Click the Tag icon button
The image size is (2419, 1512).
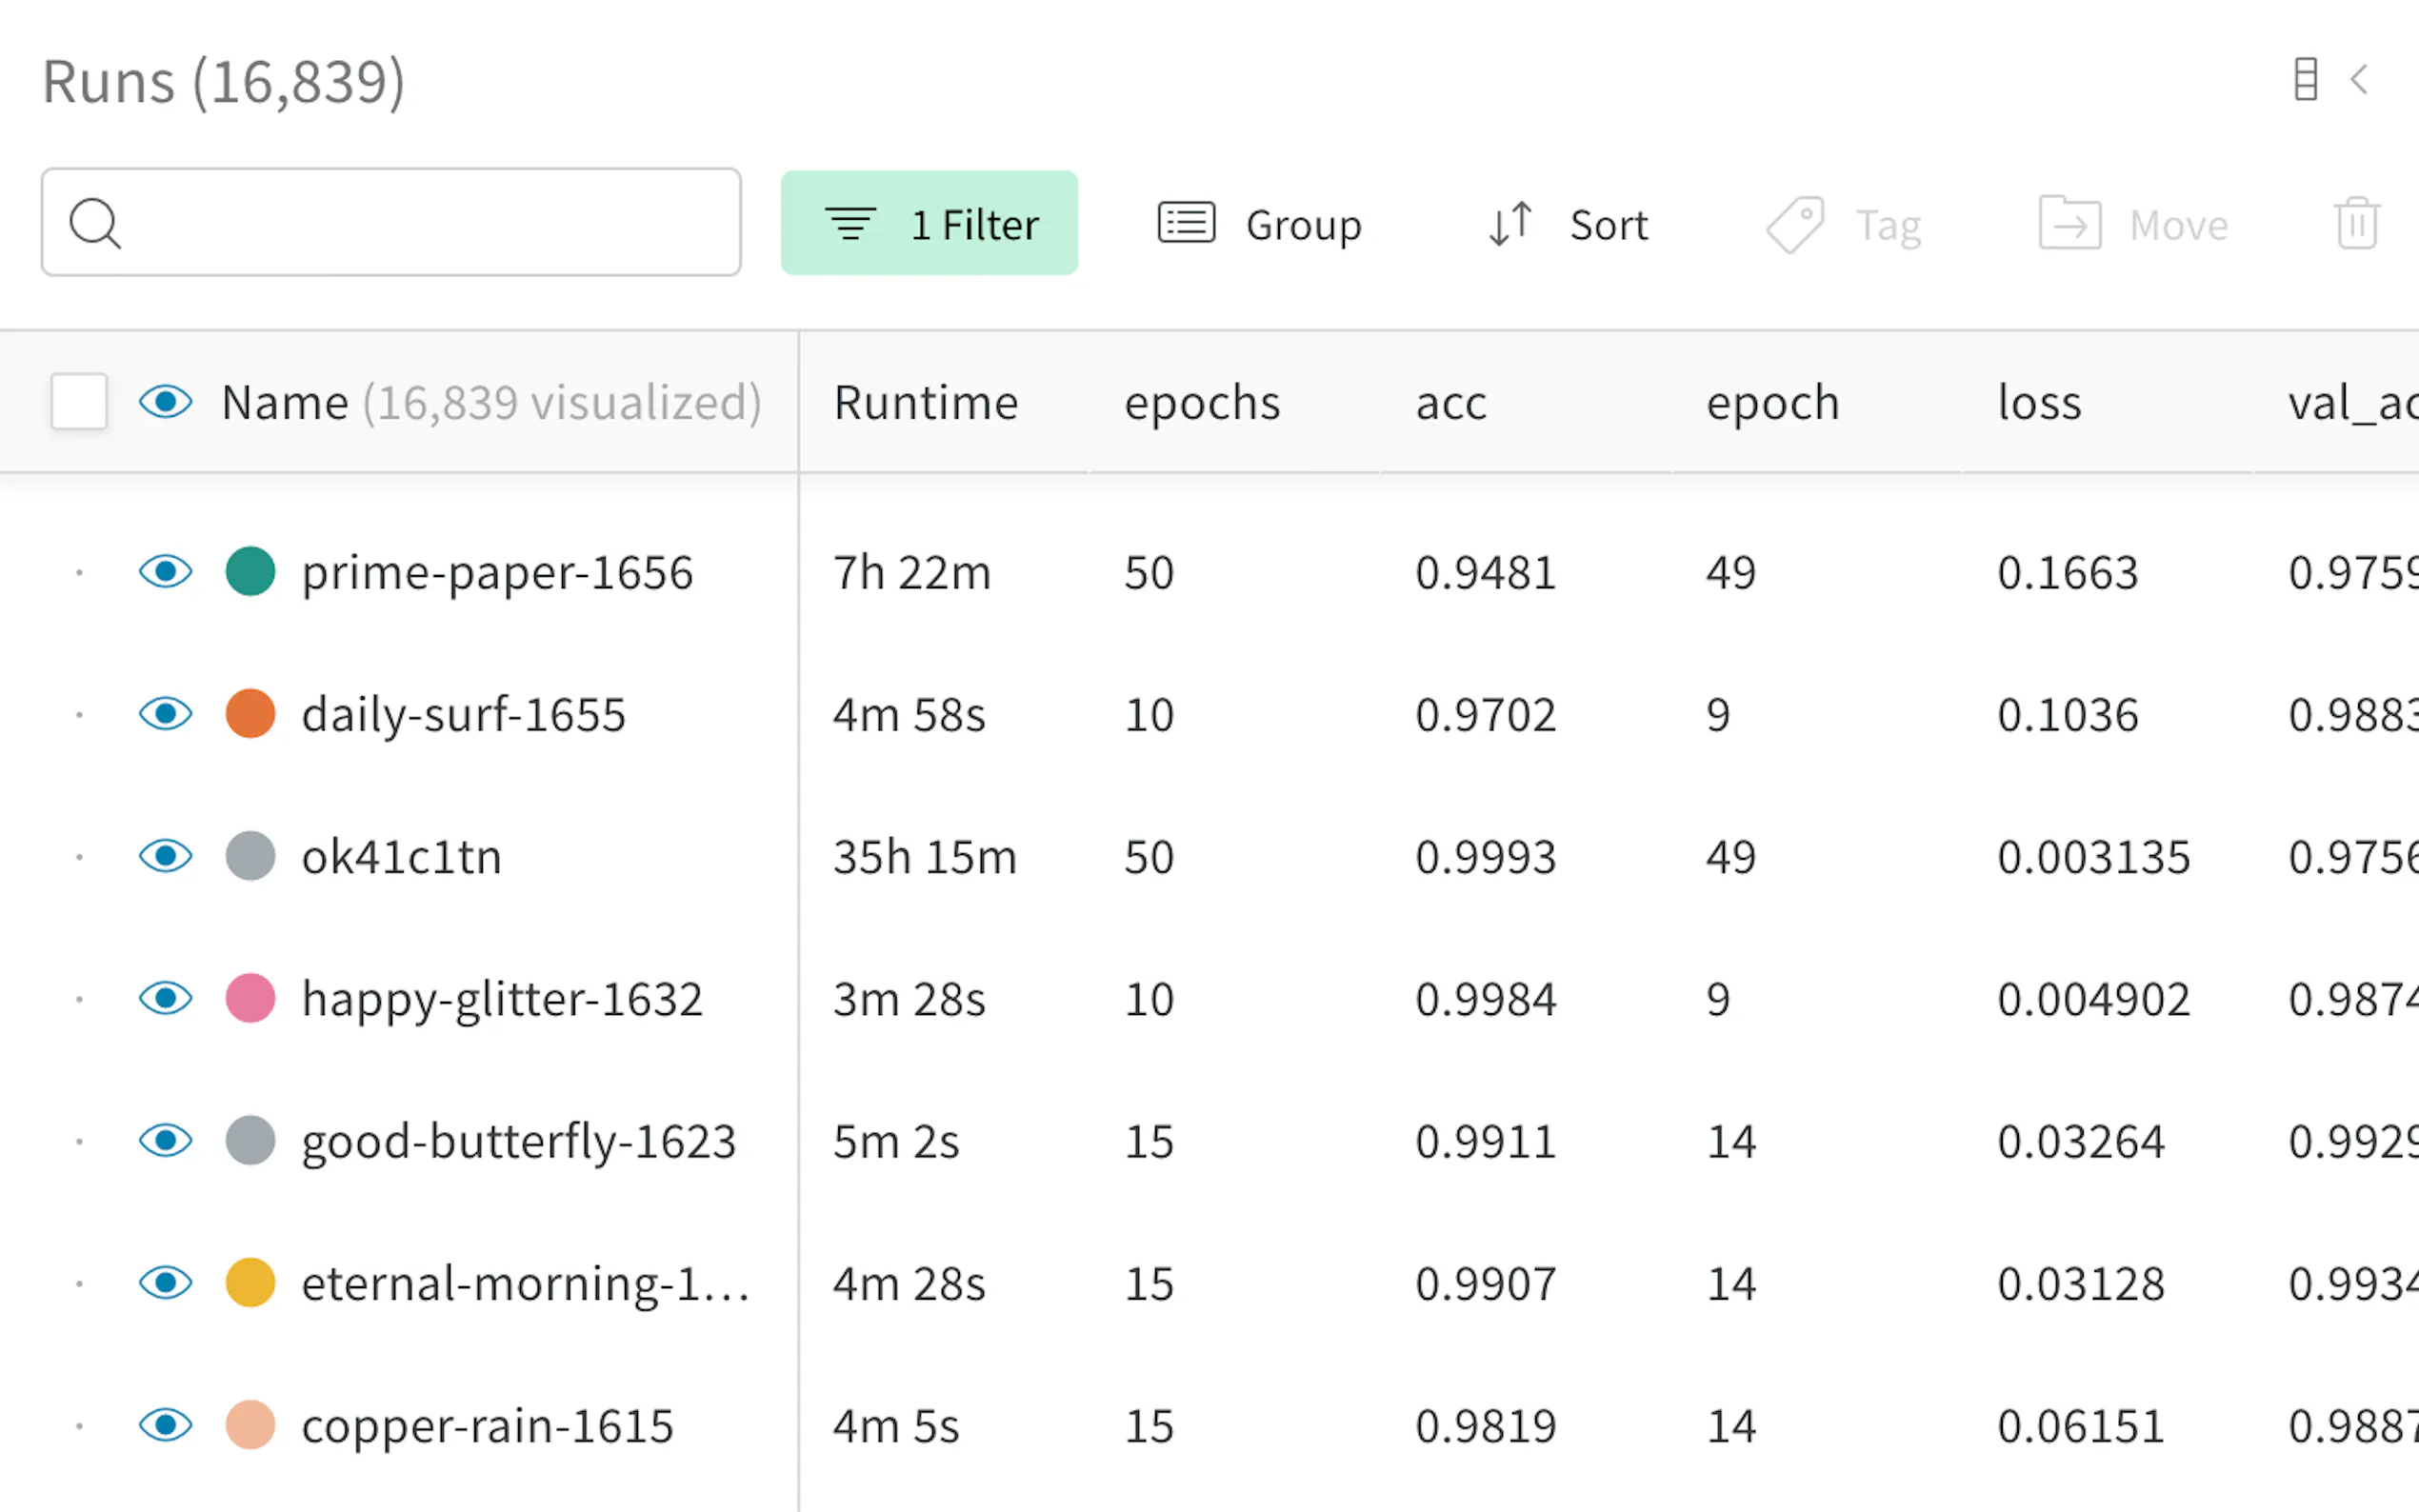(x=1795, y=224)
